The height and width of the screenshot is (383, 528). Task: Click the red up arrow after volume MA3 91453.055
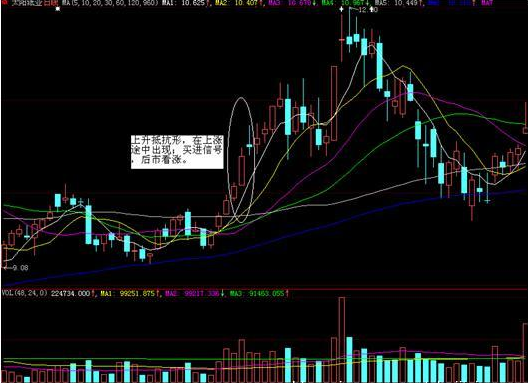pos(287,293)
